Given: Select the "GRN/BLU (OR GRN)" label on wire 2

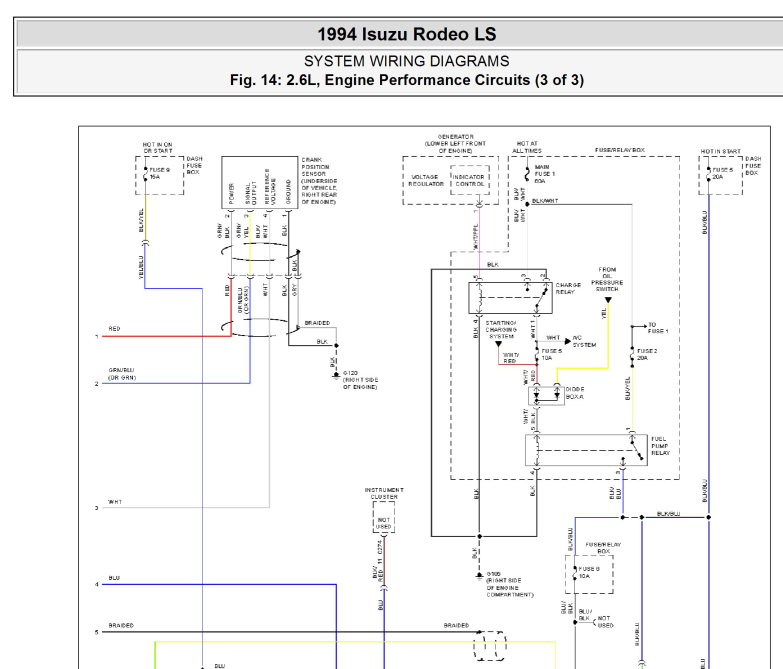Looking at the screenshot, I should [x=122, y=374].
